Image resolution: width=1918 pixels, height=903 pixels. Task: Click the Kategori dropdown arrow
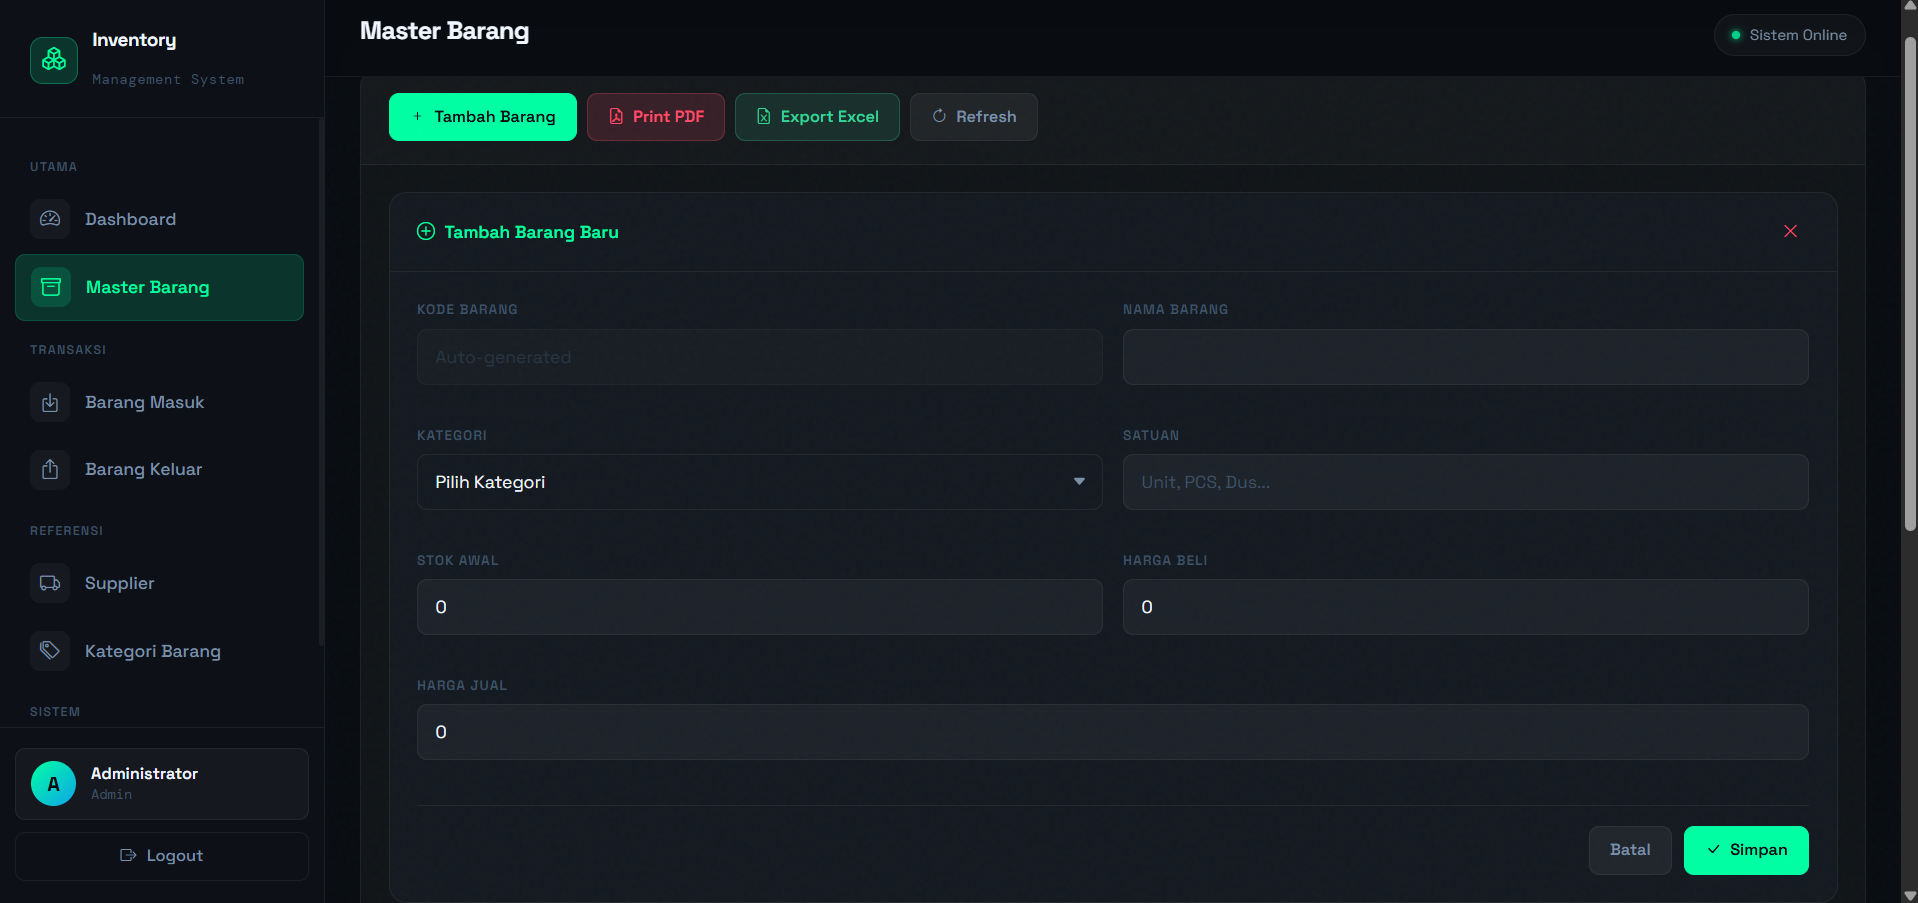coord(1079,482)
